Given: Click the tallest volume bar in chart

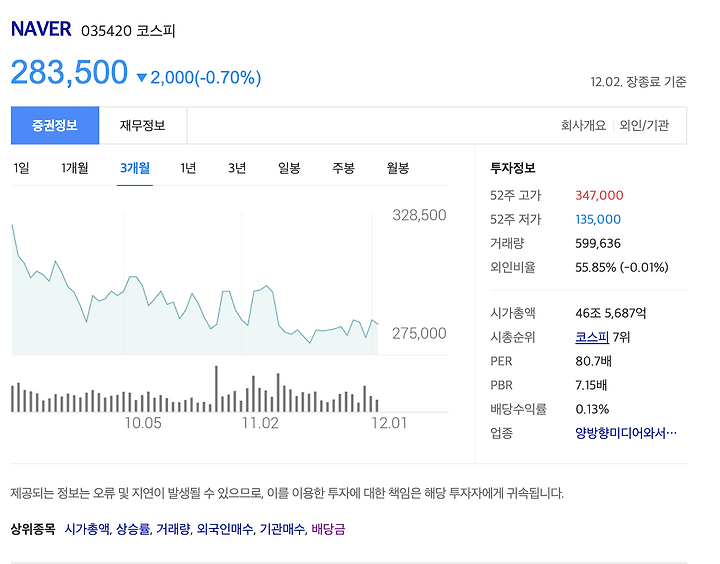Looking at the screenshot, I should [216, 389].
